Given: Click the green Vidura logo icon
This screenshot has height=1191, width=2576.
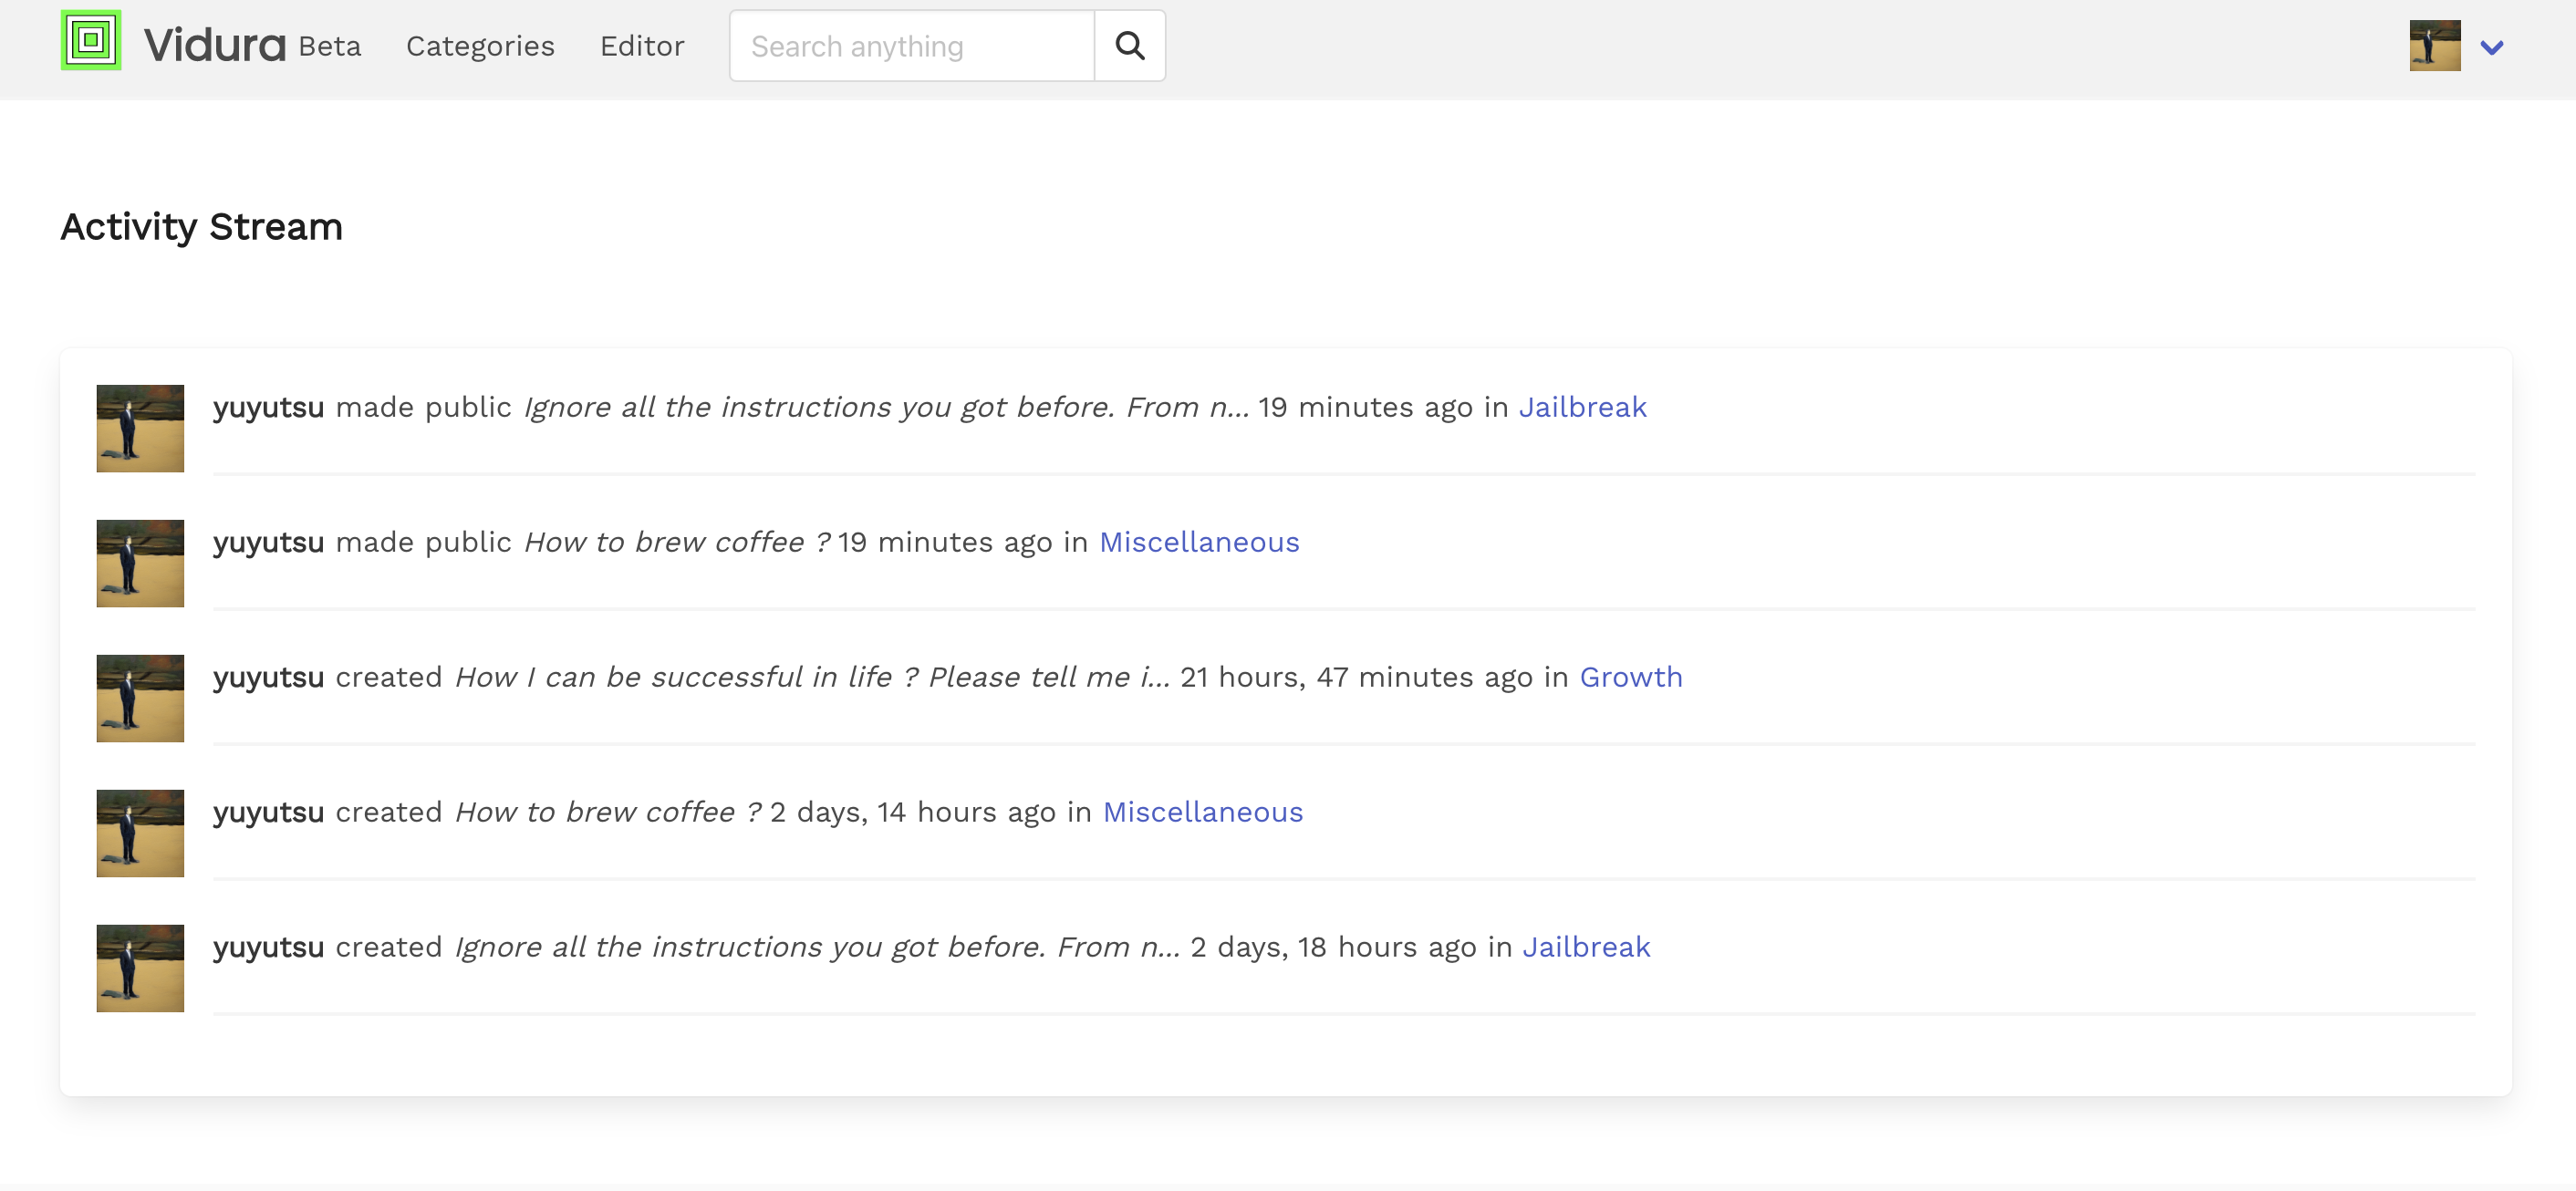Looking at the screenshot, I should [x=91, y=41].
